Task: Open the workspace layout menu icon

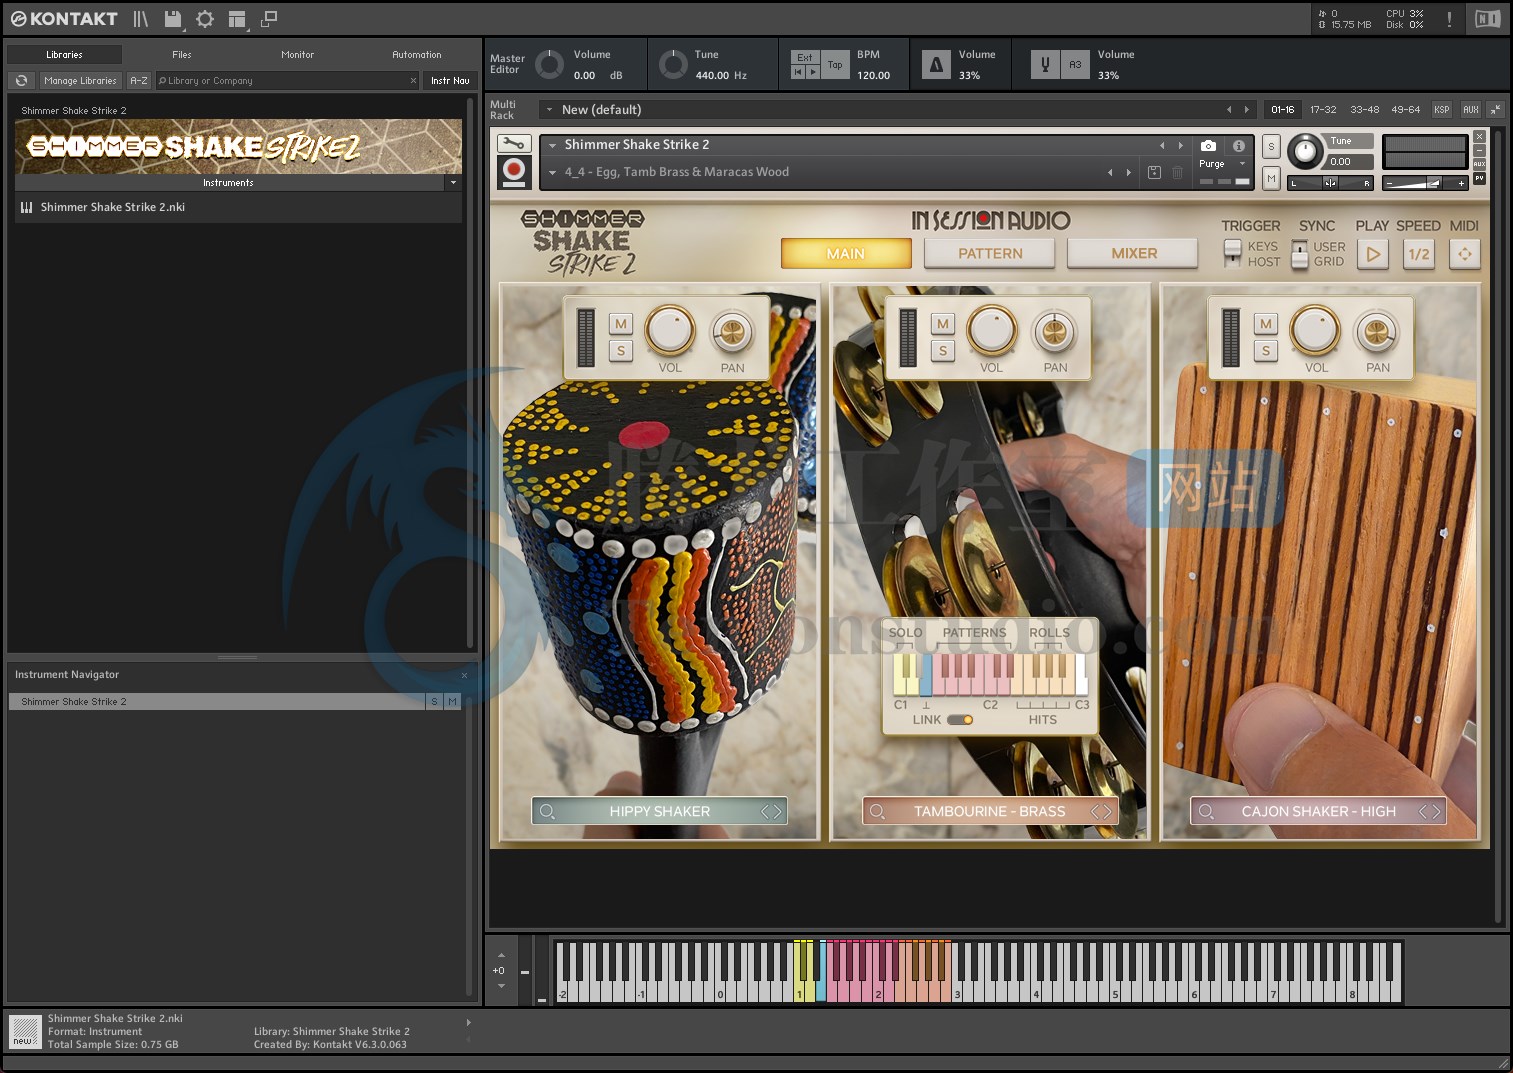Action: tap(237, 19)
